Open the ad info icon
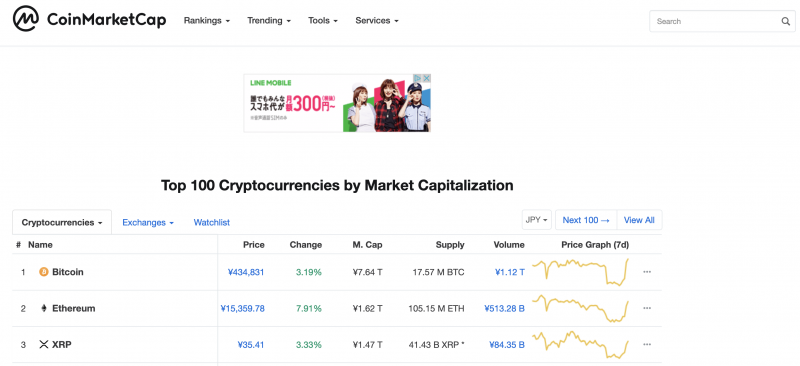Screen dimensions: 800x366 coord(417,78)
